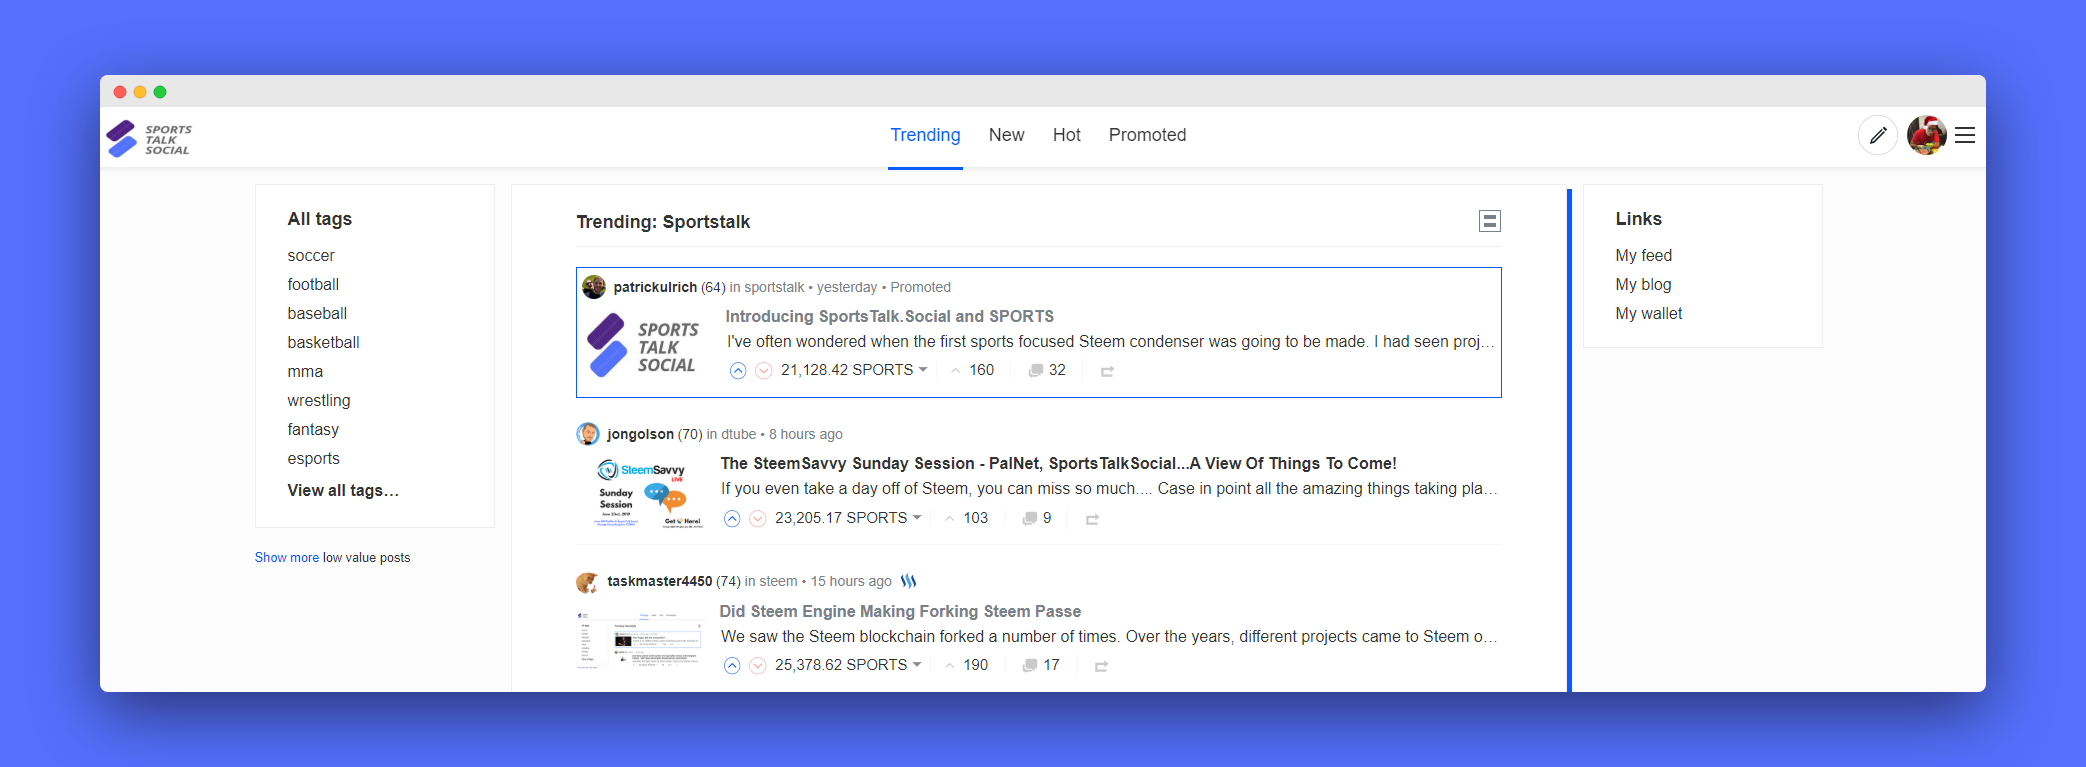Reblog the Introducing SportsTalk.Social post
This screenshot has width=2086, height=767.
(x=1108, y=371)
